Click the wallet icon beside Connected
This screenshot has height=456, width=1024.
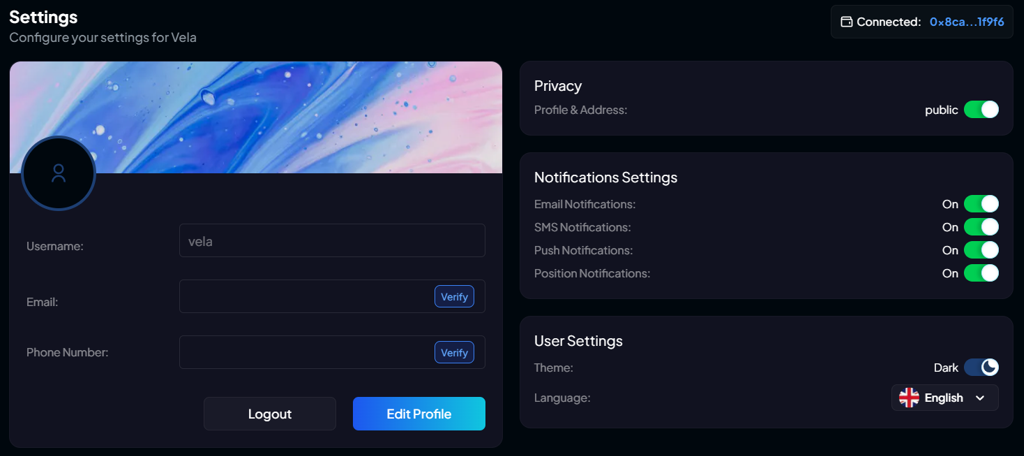(x=846, y=22)
